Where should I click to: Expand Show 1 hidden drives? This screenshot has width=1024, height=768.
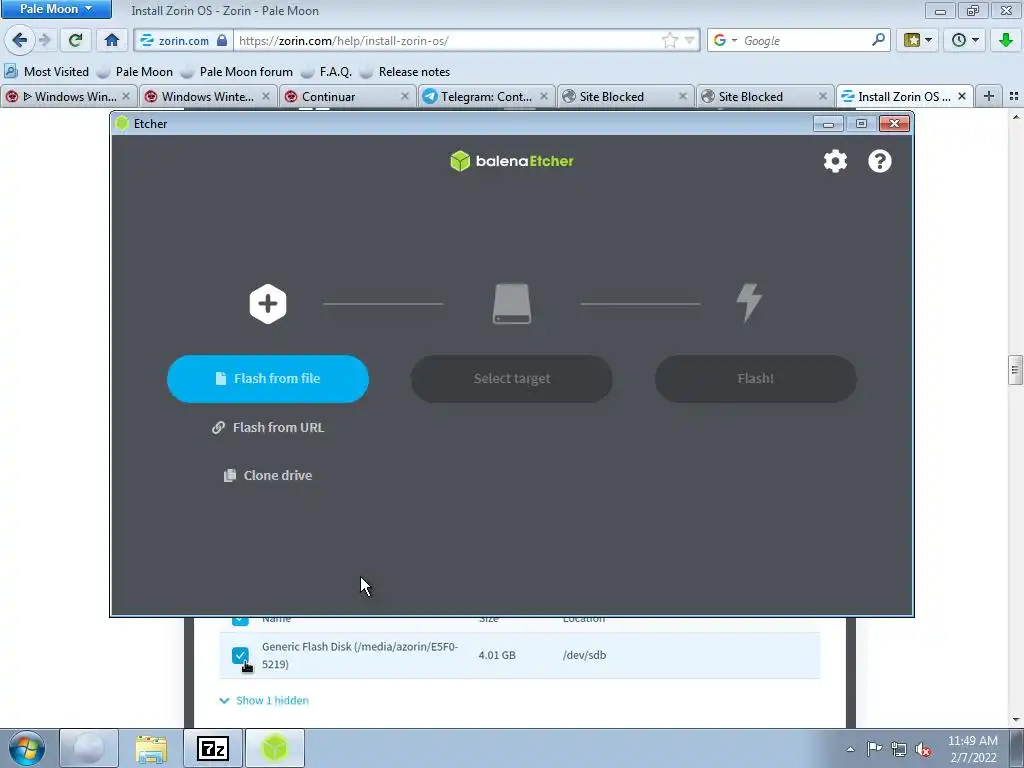point(264,700)
